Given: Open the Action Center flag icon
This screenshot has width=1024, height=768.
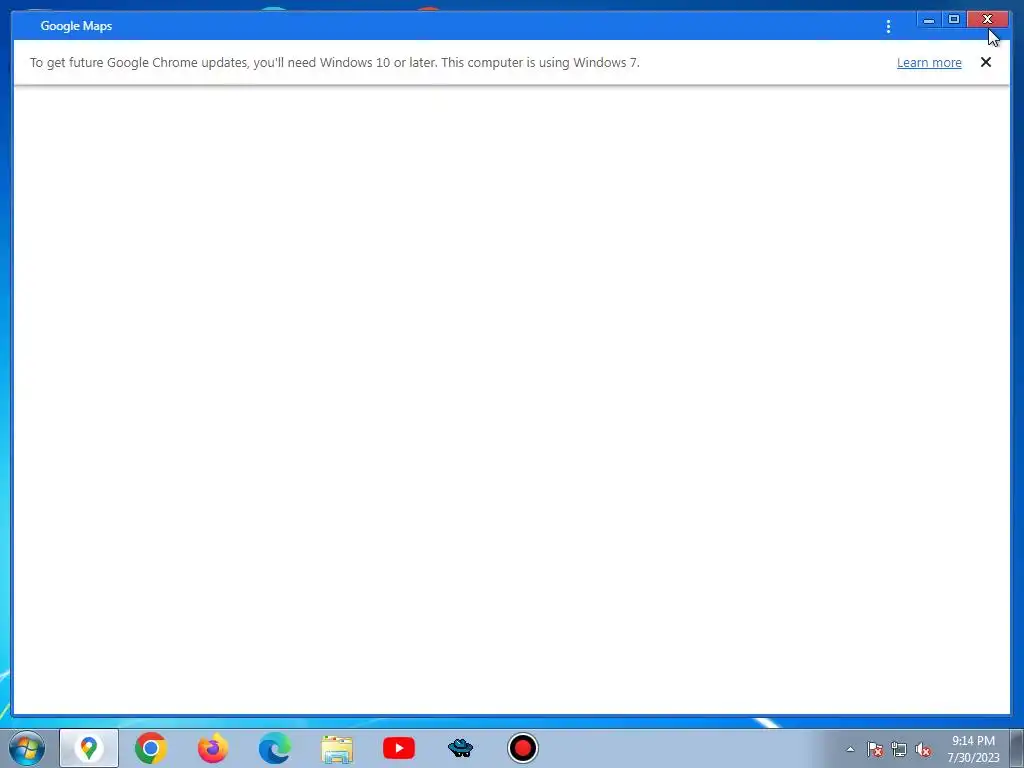Looking at the screenshot, I should [875, 749].
